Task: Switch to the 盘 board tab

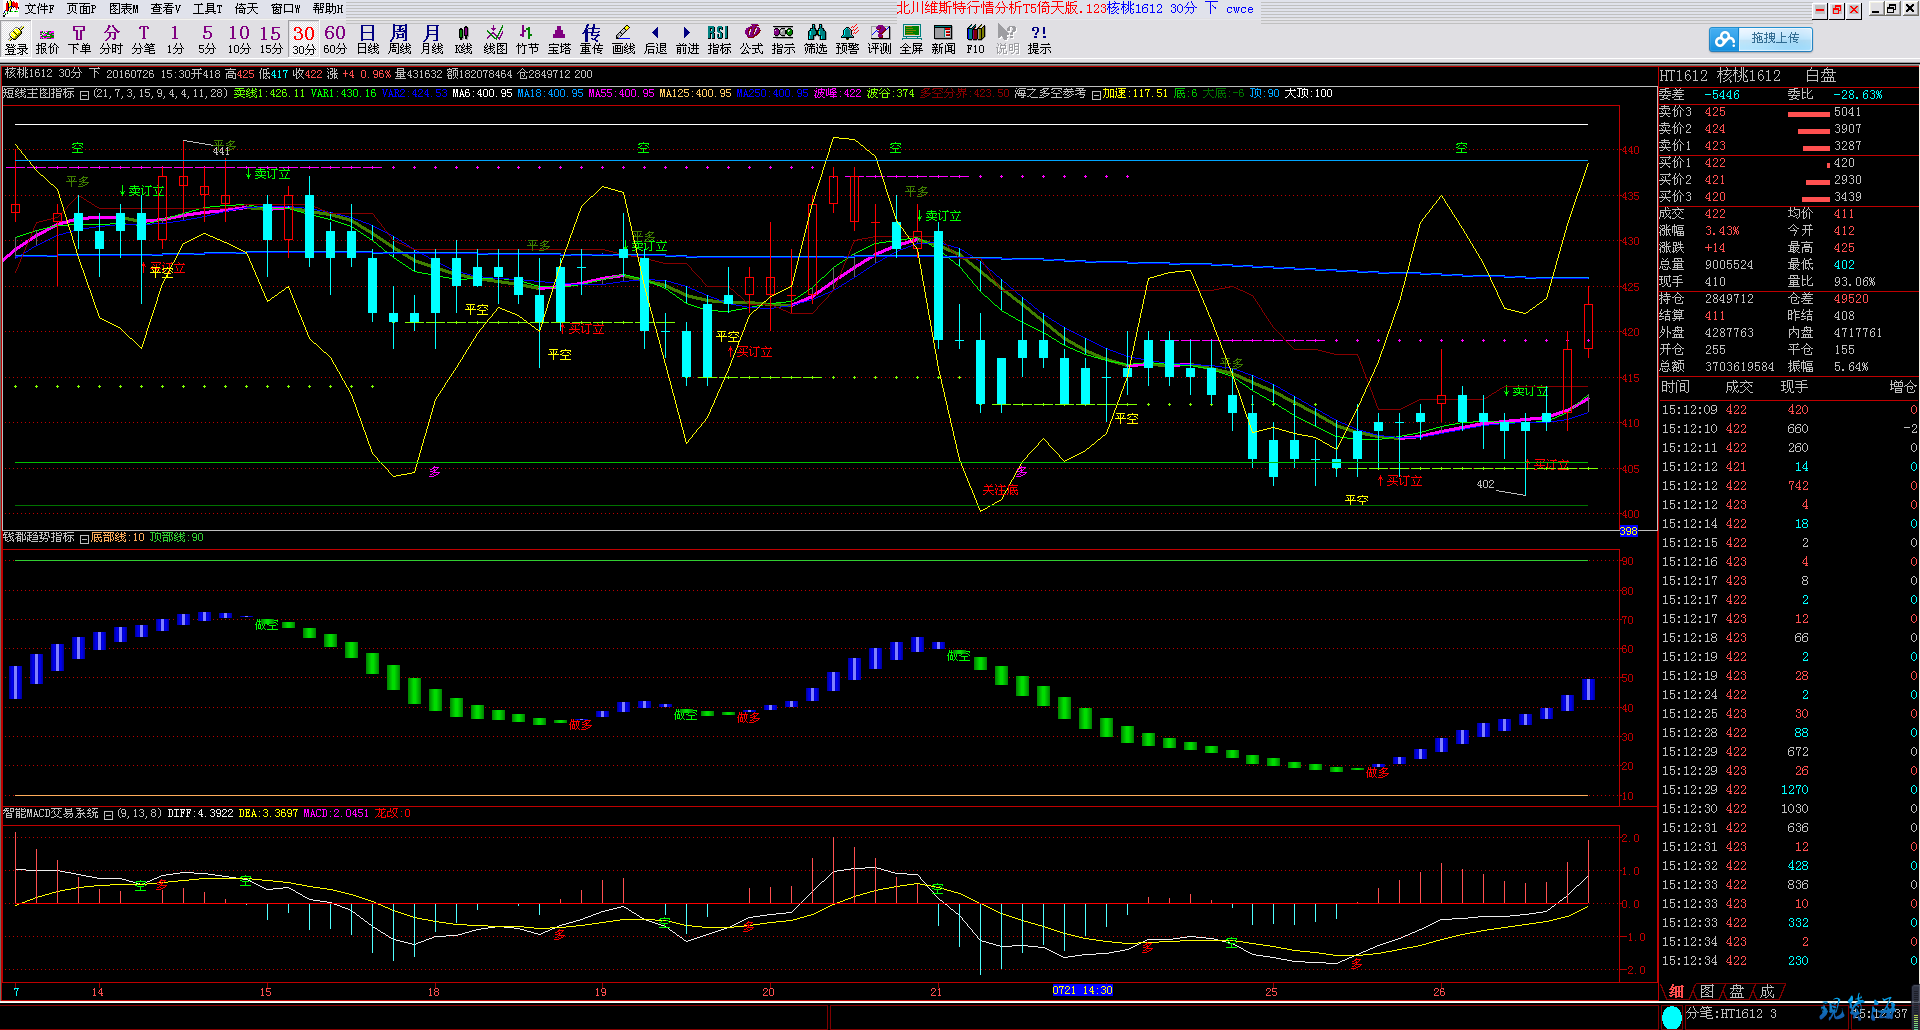Action: [x=1737, y=991]
